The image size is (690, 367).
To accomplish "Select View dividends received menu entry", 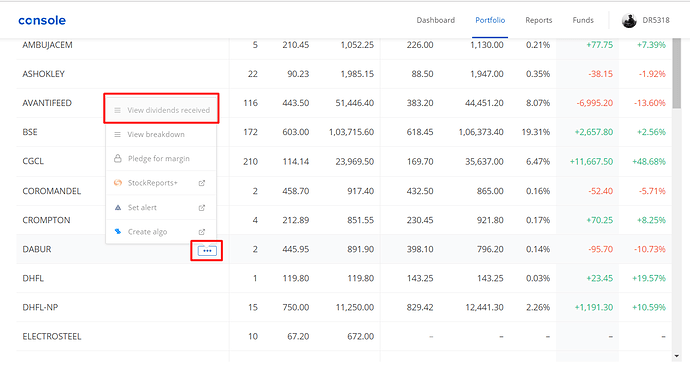I will (161, 110).
